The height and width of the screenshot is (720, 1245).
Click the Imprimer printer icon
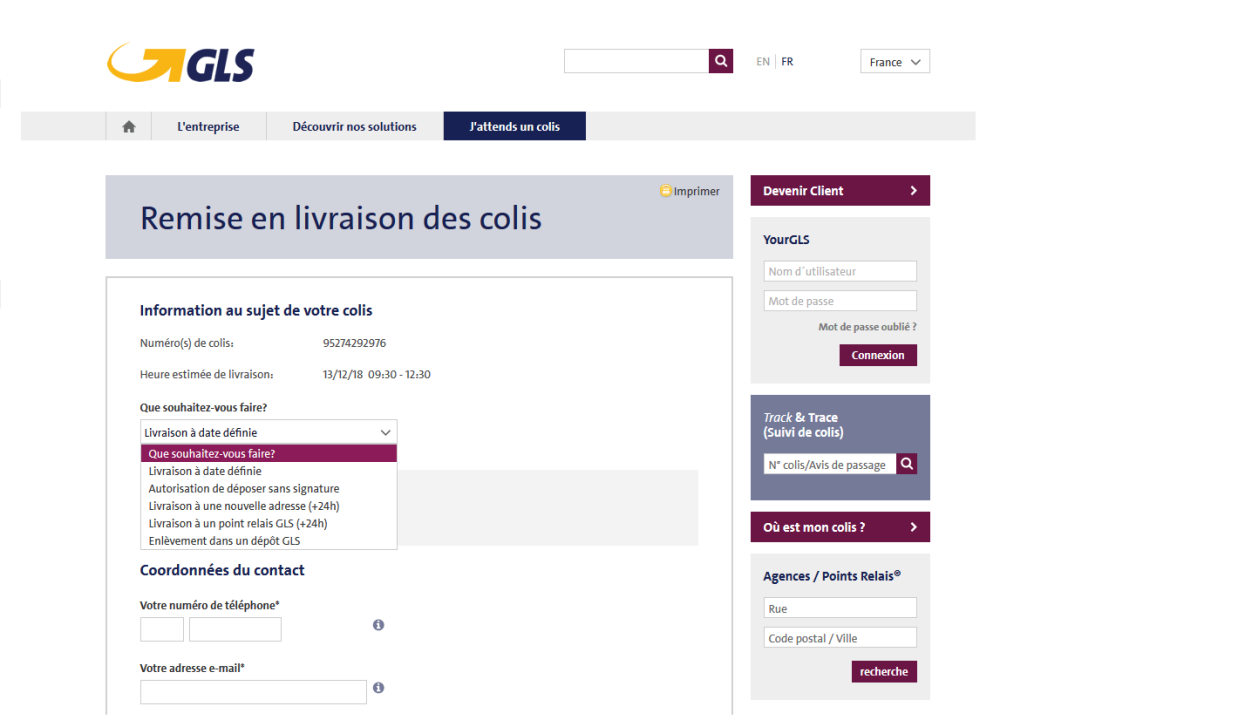coord(665,191)
